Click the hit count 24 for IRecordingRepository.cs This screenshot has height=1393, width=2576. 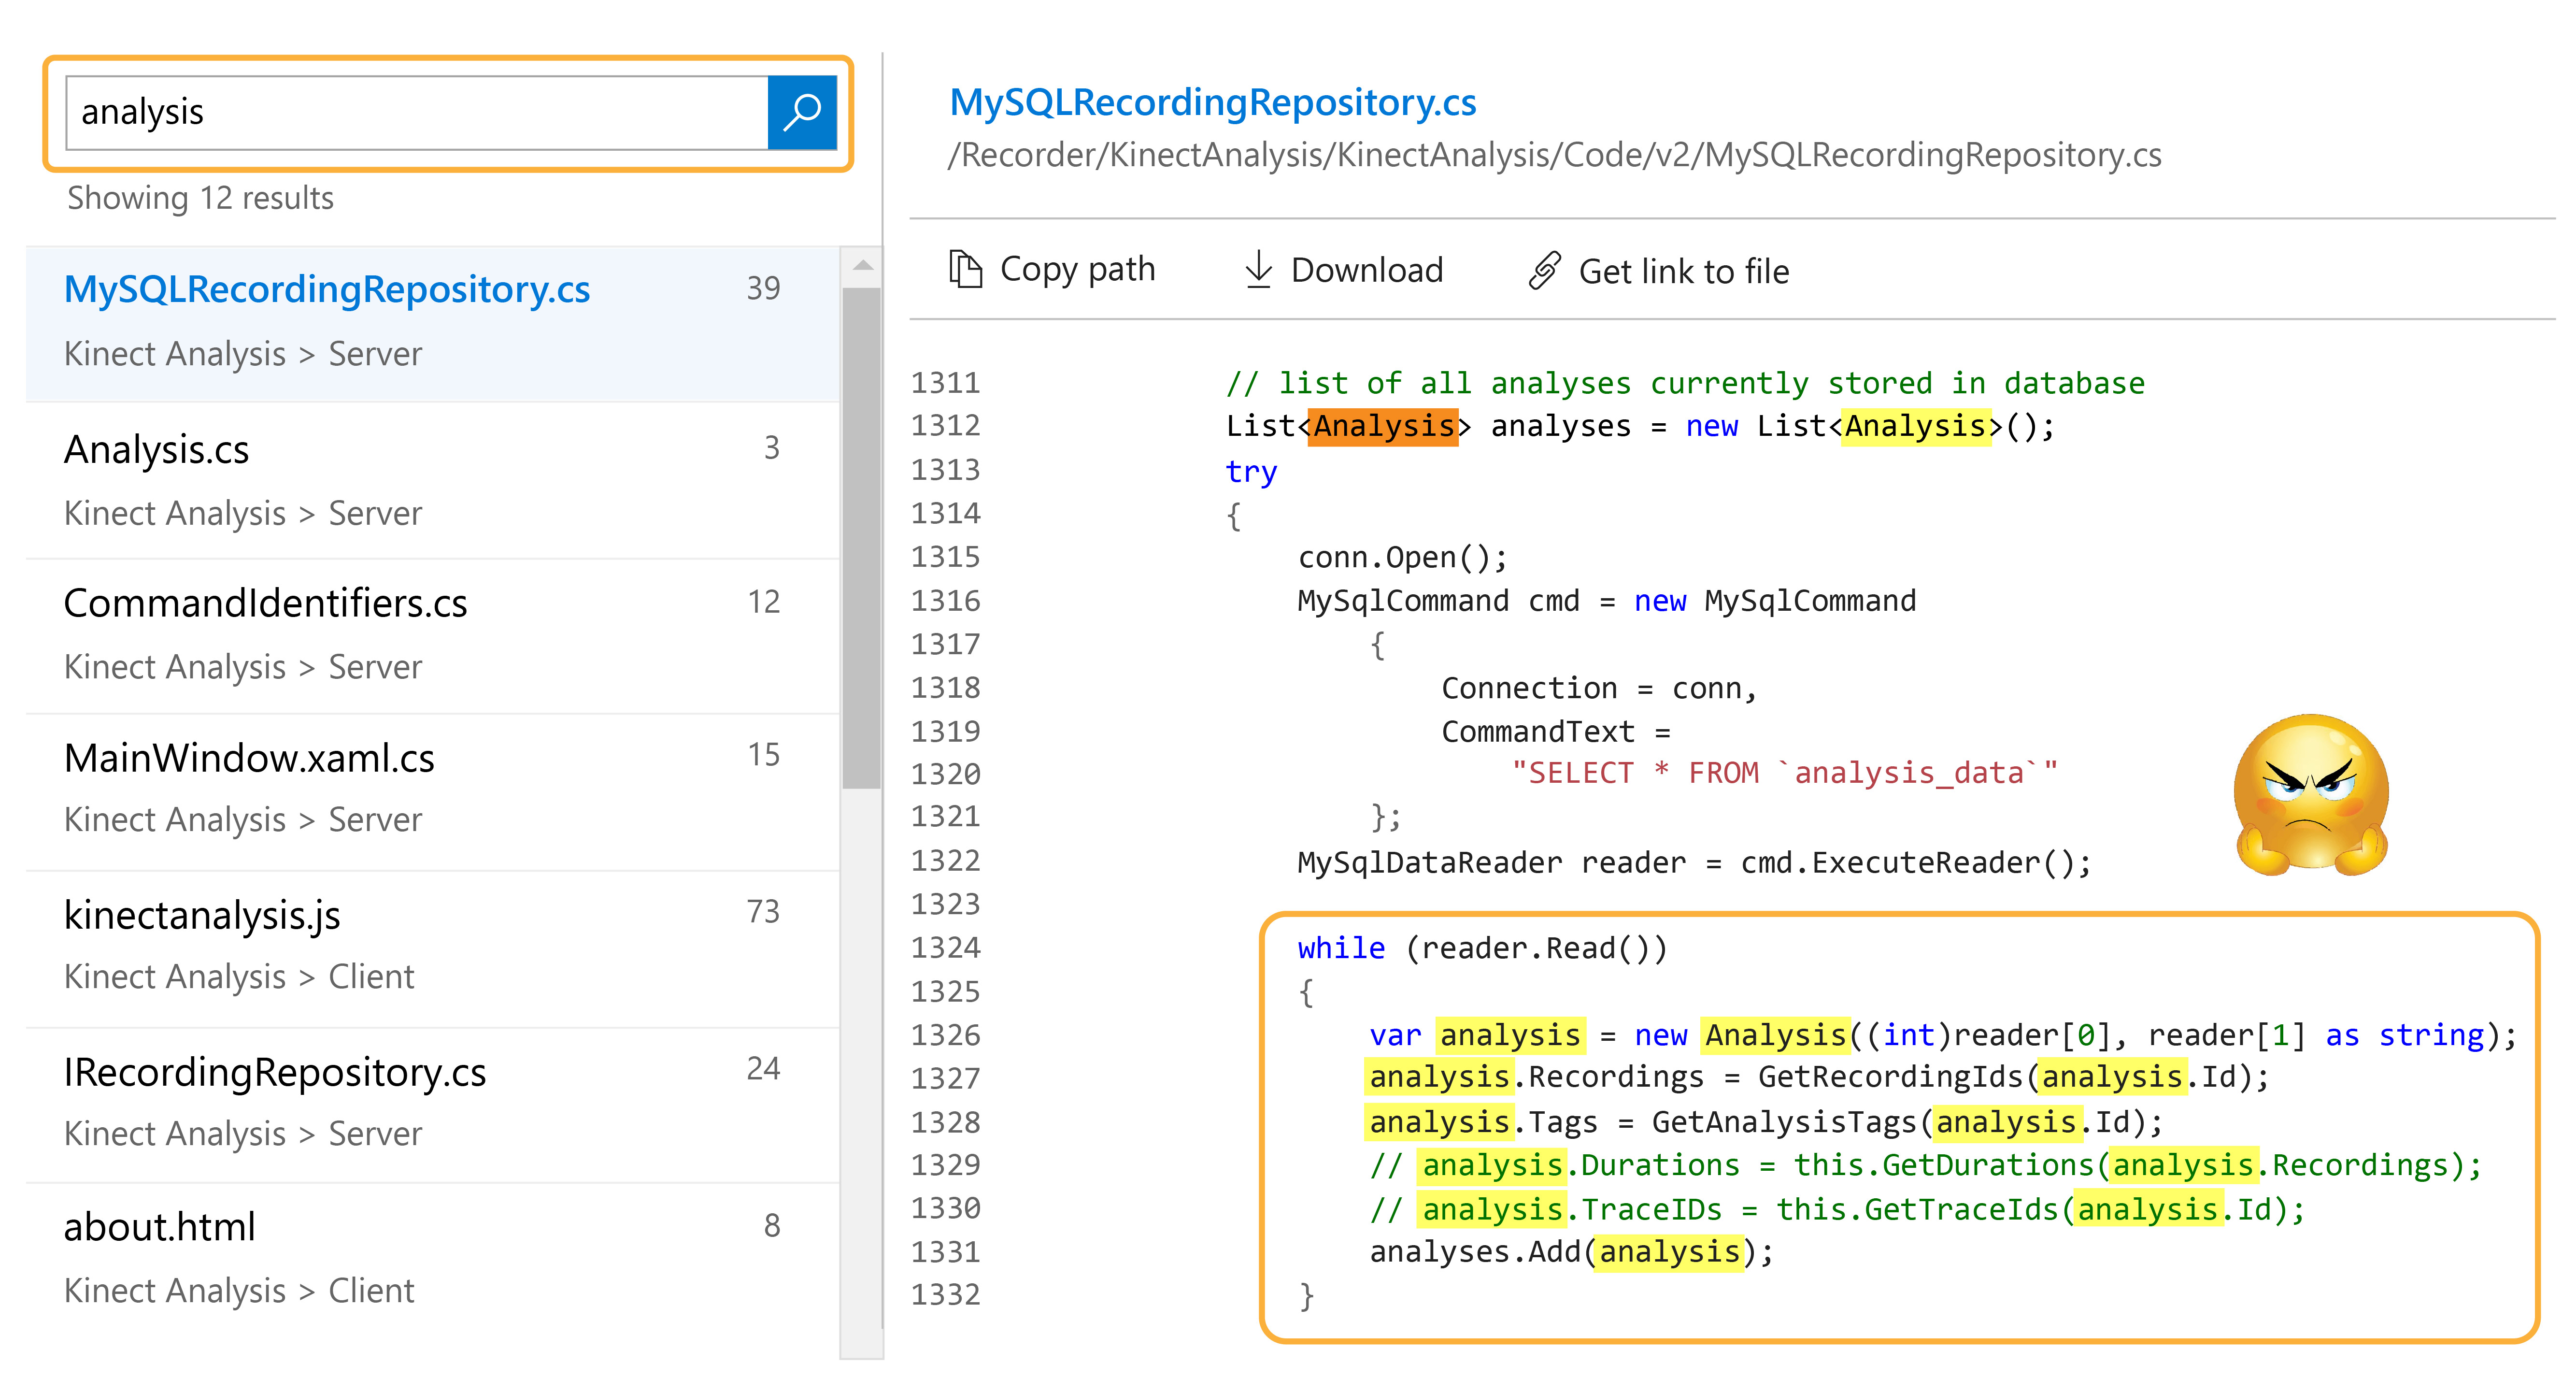pos(763,1069)
